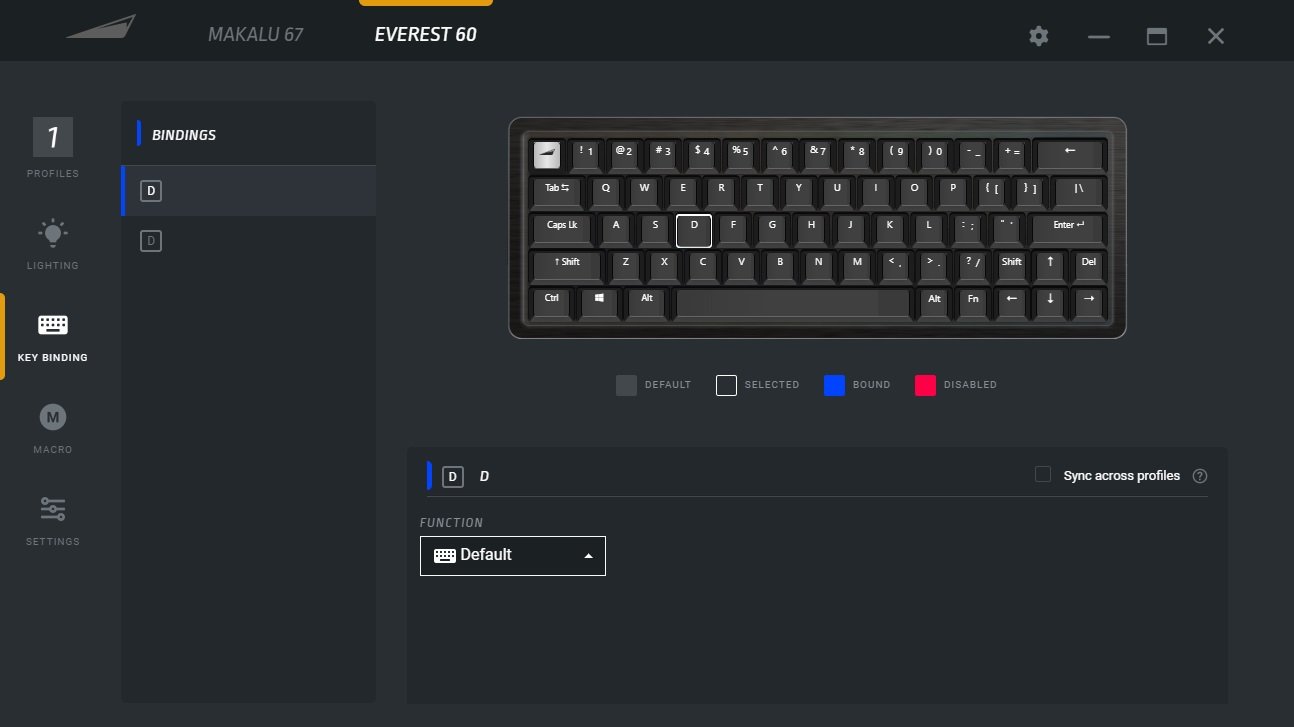Viewport: 1294px width, 727px height.
Task: Click the blue Bound legend swatch
Action: (x=834, y=385)
